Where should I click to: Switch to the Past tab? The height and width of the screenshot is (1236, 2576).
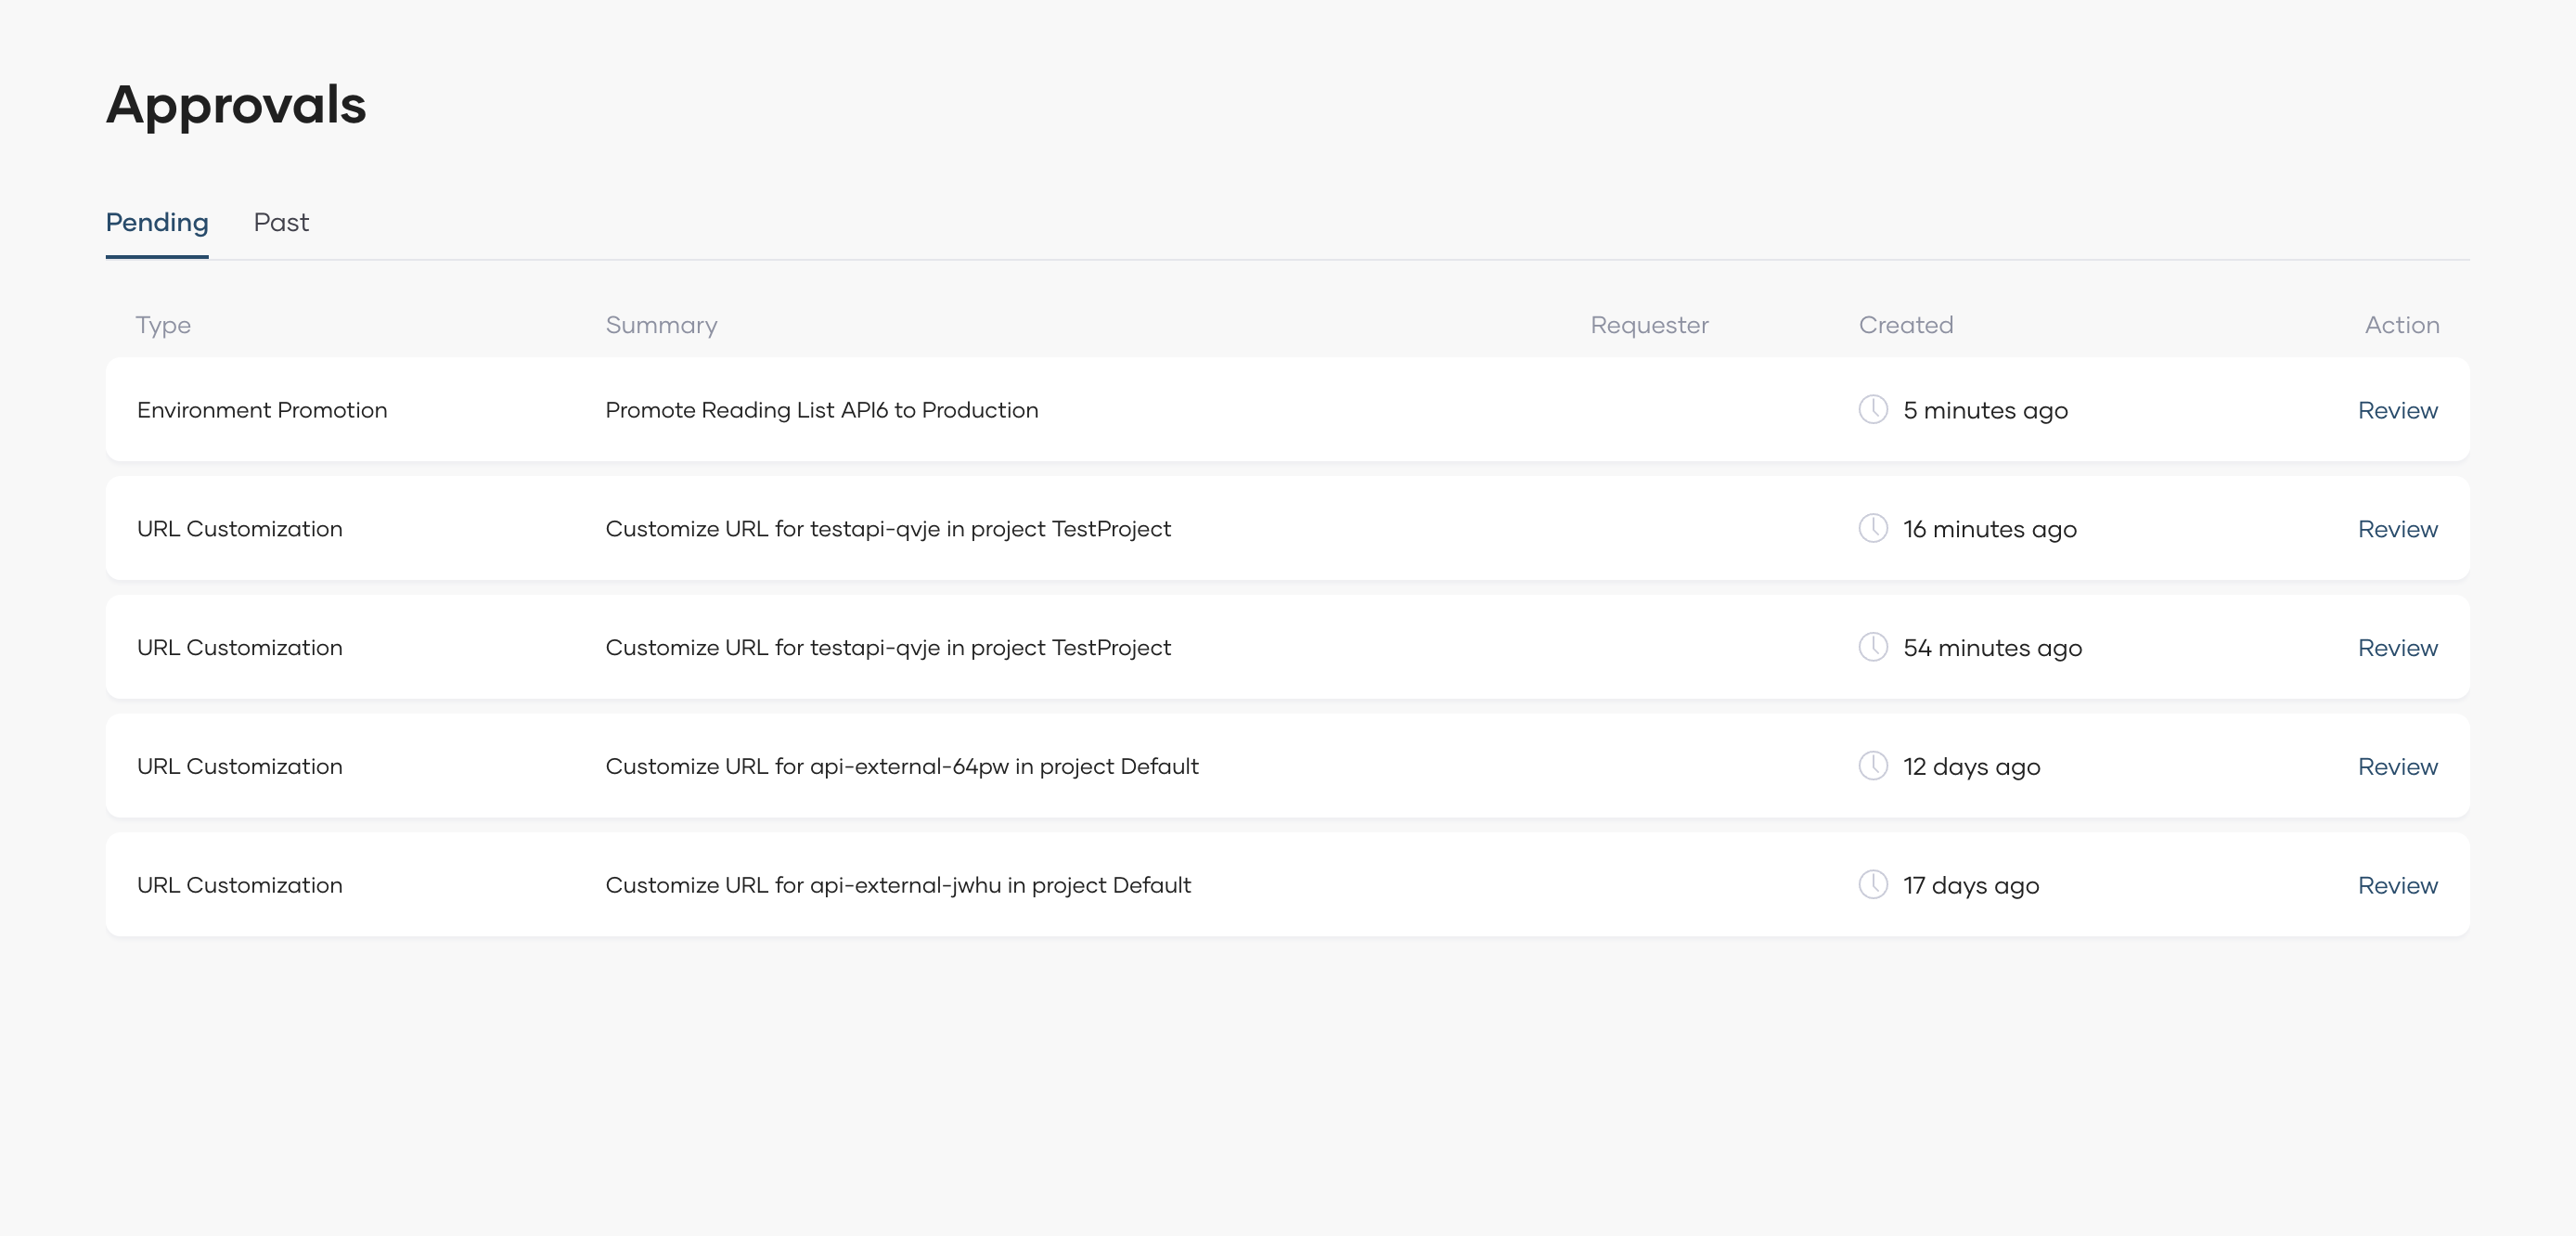click(281, 222)
